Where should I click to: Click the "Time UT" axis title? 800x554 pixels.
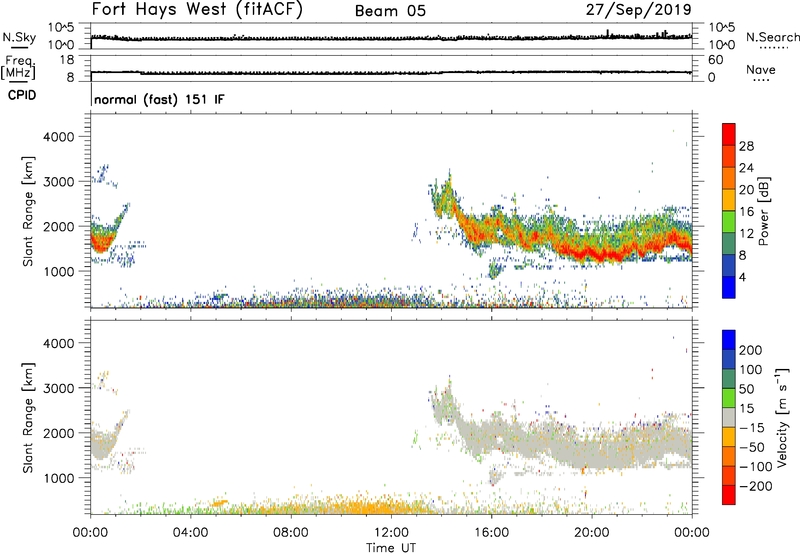coord(391,548)
